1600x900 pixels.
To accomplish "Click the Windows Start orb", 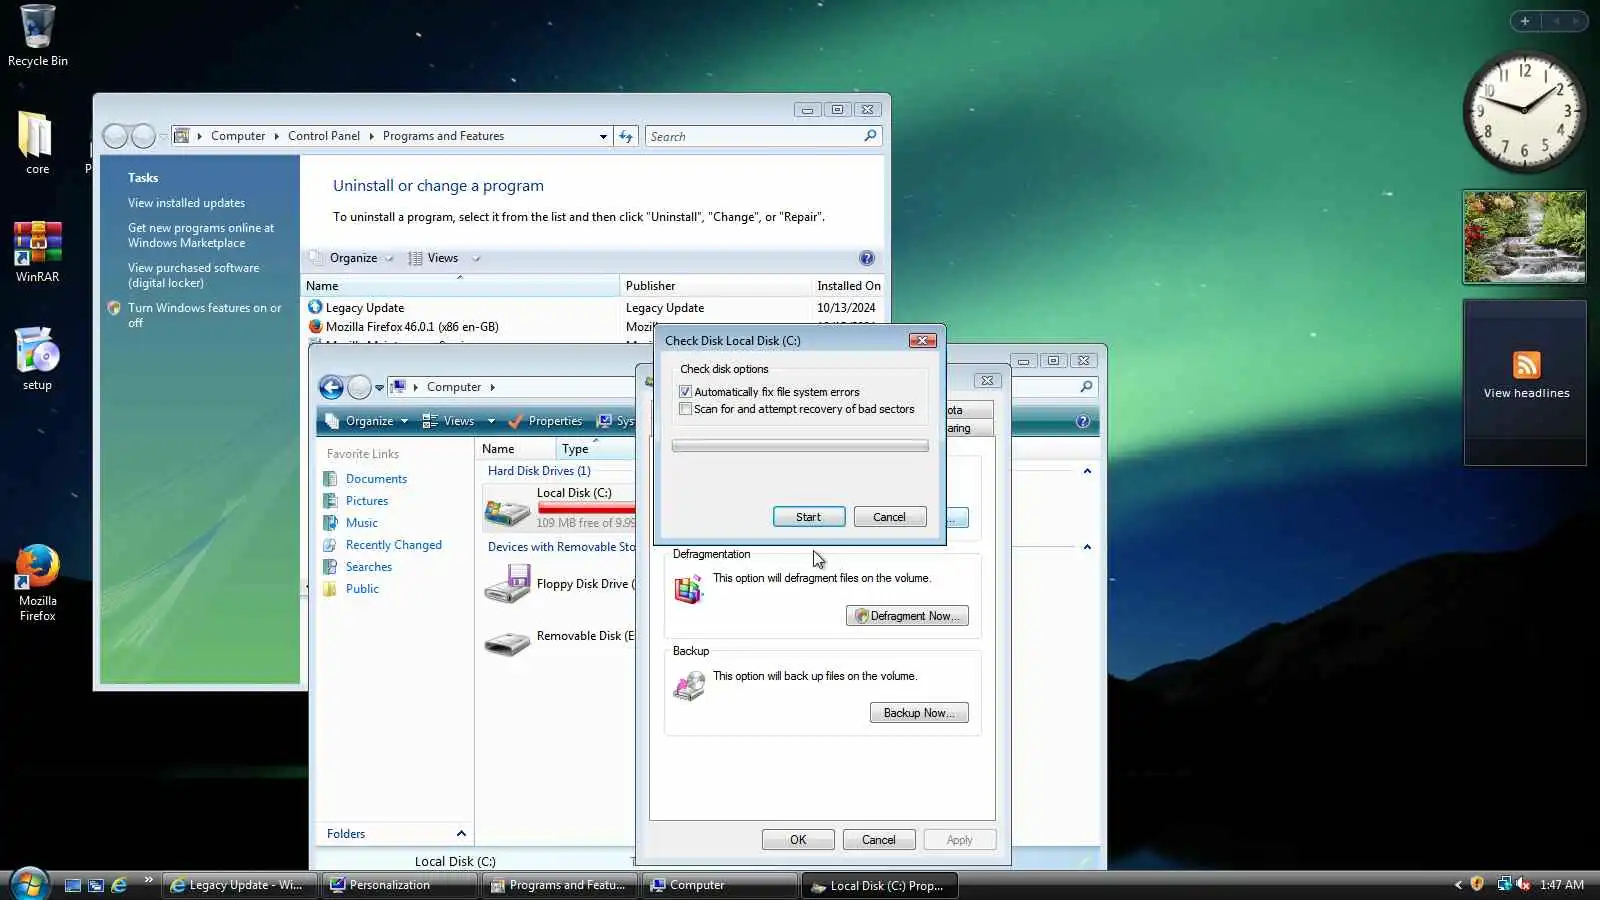I will (x=29, y=884).
